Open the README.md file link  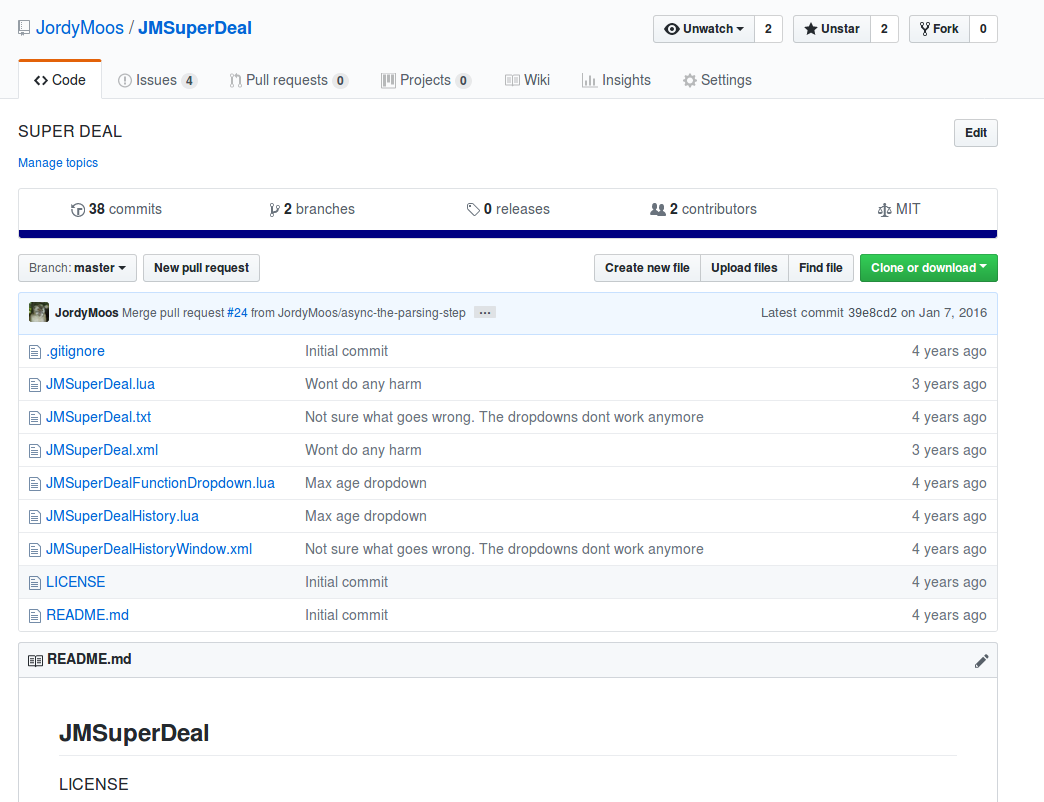tap(87, 615)
